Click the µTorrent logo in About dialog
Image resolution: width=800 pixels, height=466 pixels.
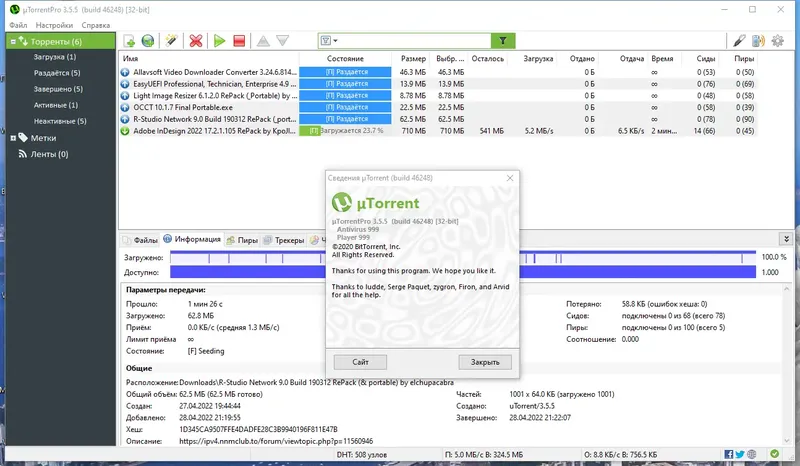pyautogui.click(x=375, y=203)
